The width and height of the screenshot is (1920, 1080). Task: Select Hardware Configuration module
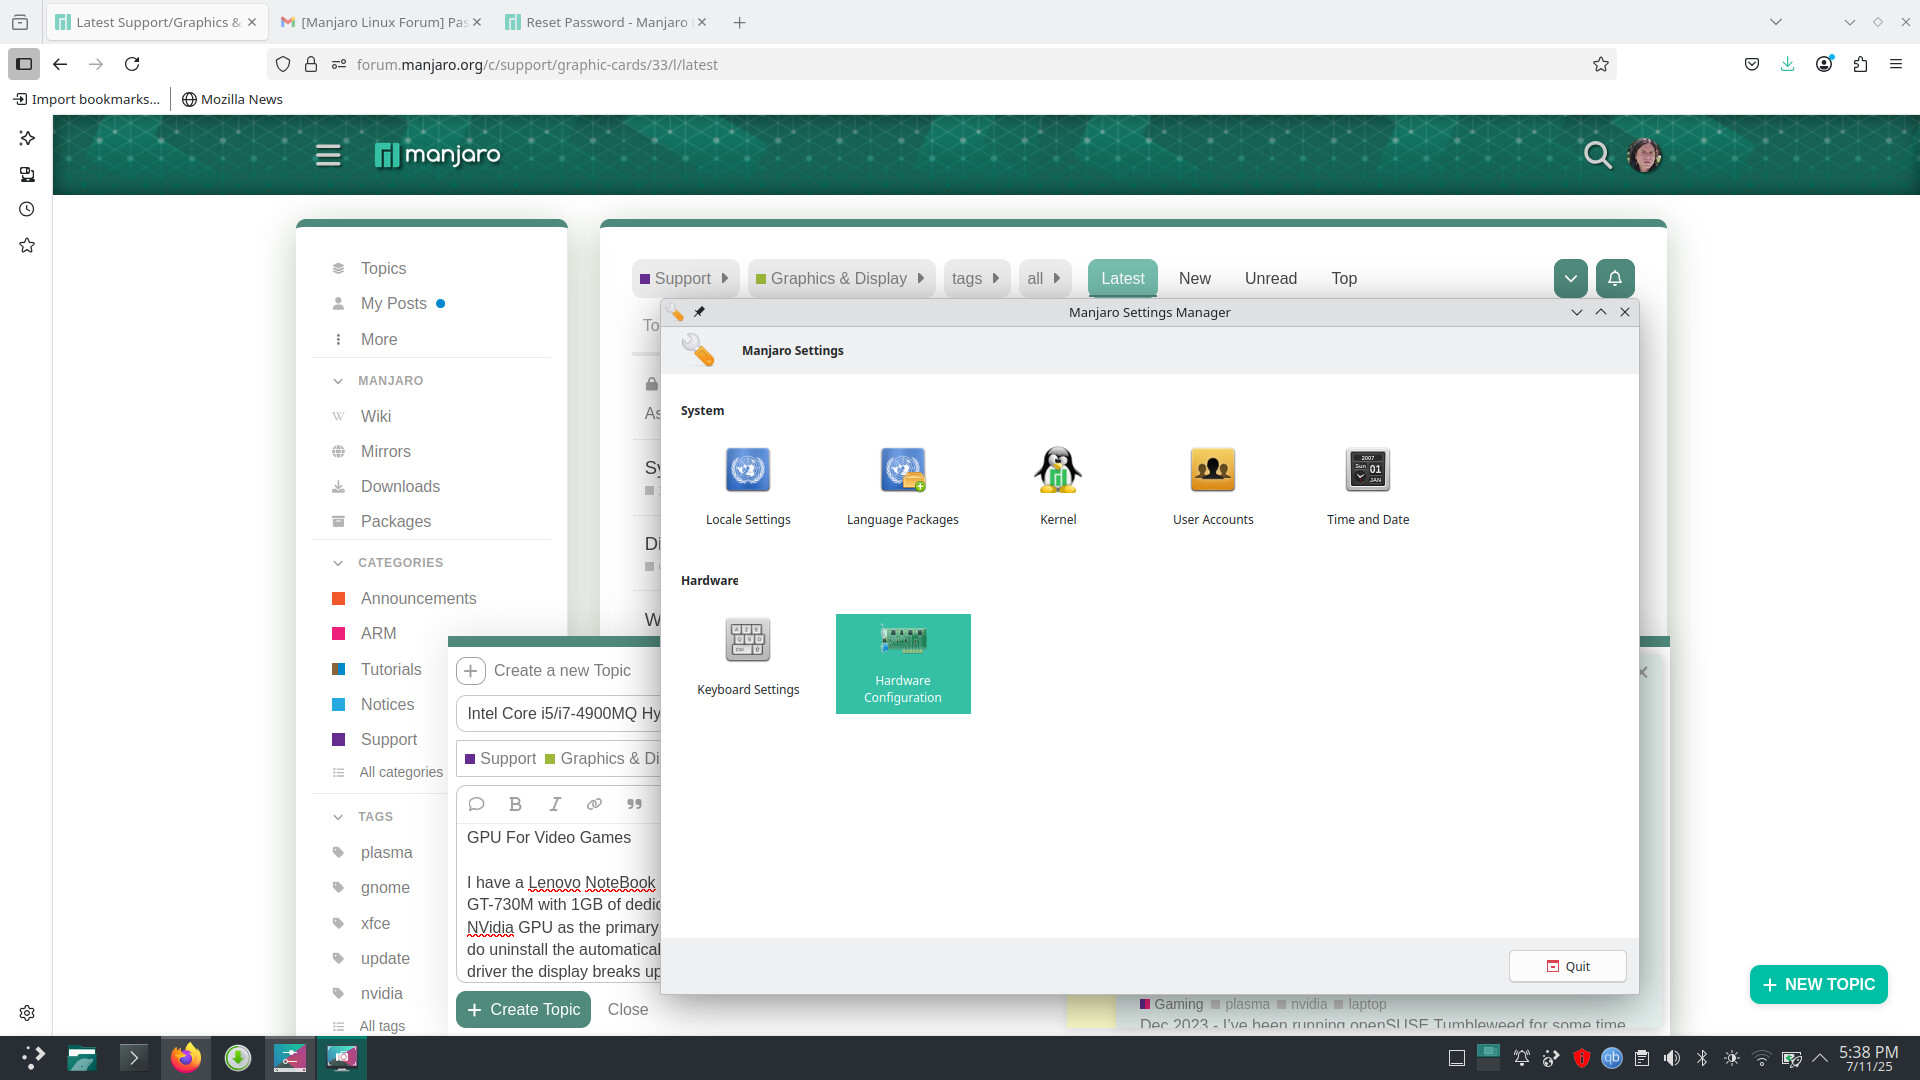903,664
